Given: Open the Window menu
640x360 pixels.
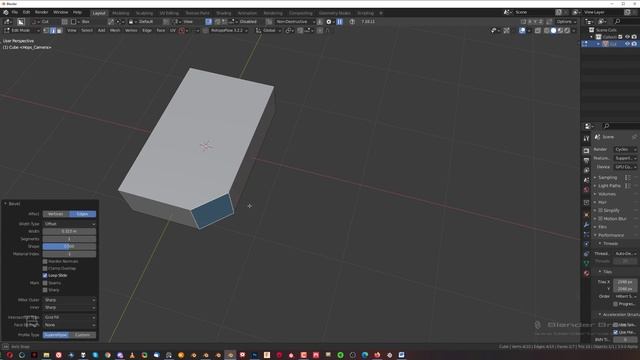Looking at the screenshot, I should (60, 13).
